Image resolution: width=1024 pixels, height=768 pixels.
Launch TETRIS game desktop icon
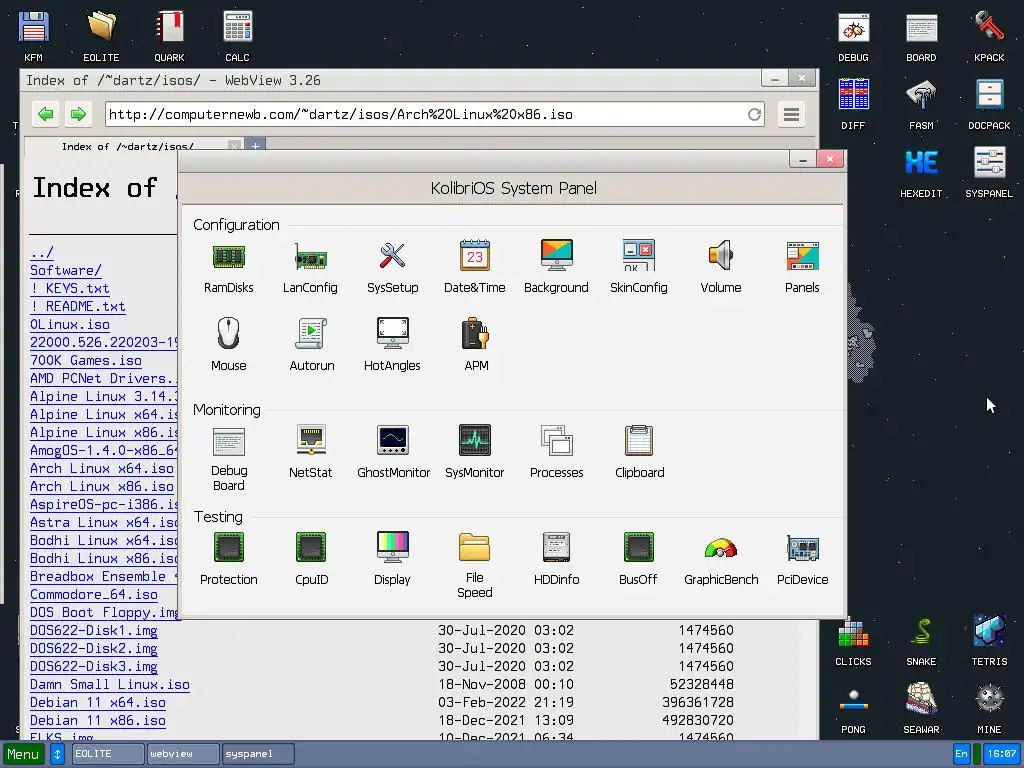(989, 631)
